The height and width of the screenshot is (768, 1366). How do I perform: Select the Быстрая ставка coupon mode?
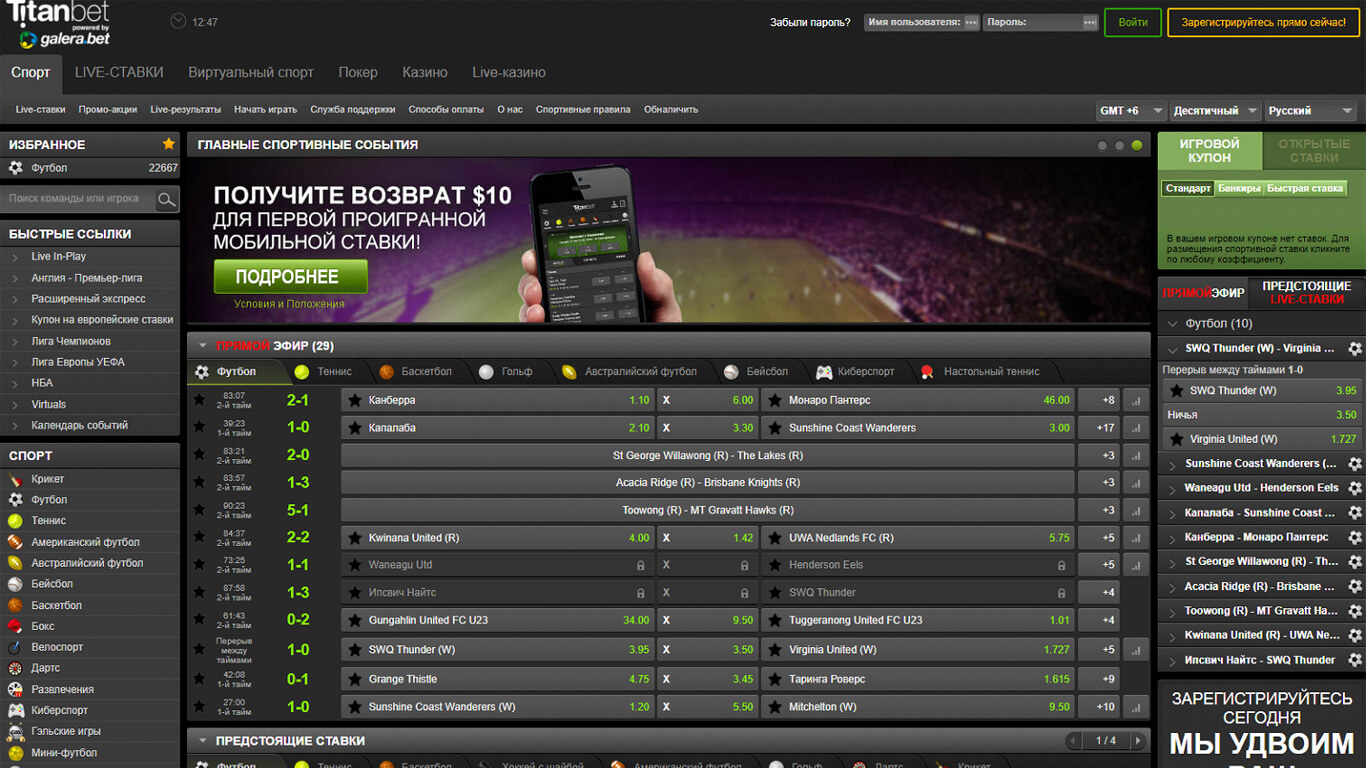pos(1305,188)
